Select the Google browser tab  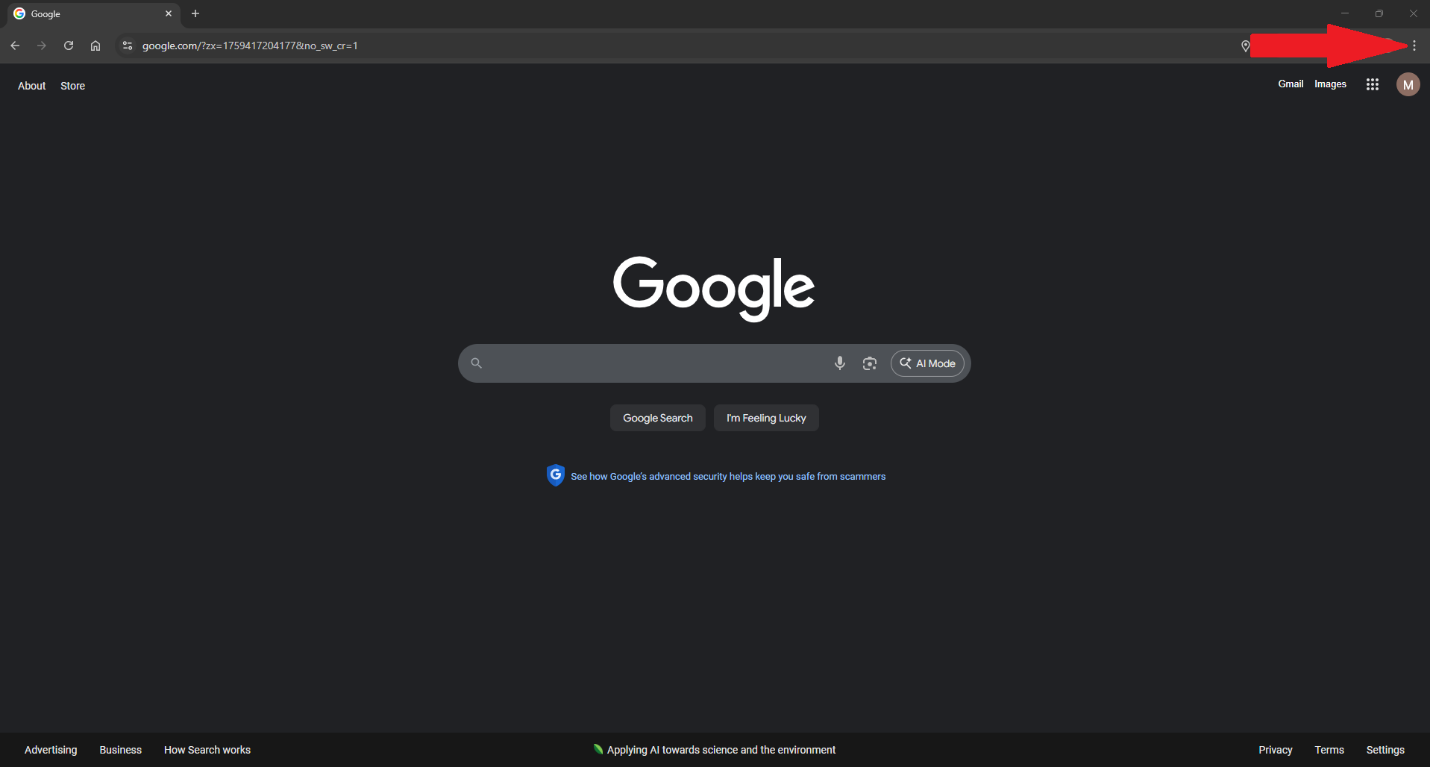92,14
